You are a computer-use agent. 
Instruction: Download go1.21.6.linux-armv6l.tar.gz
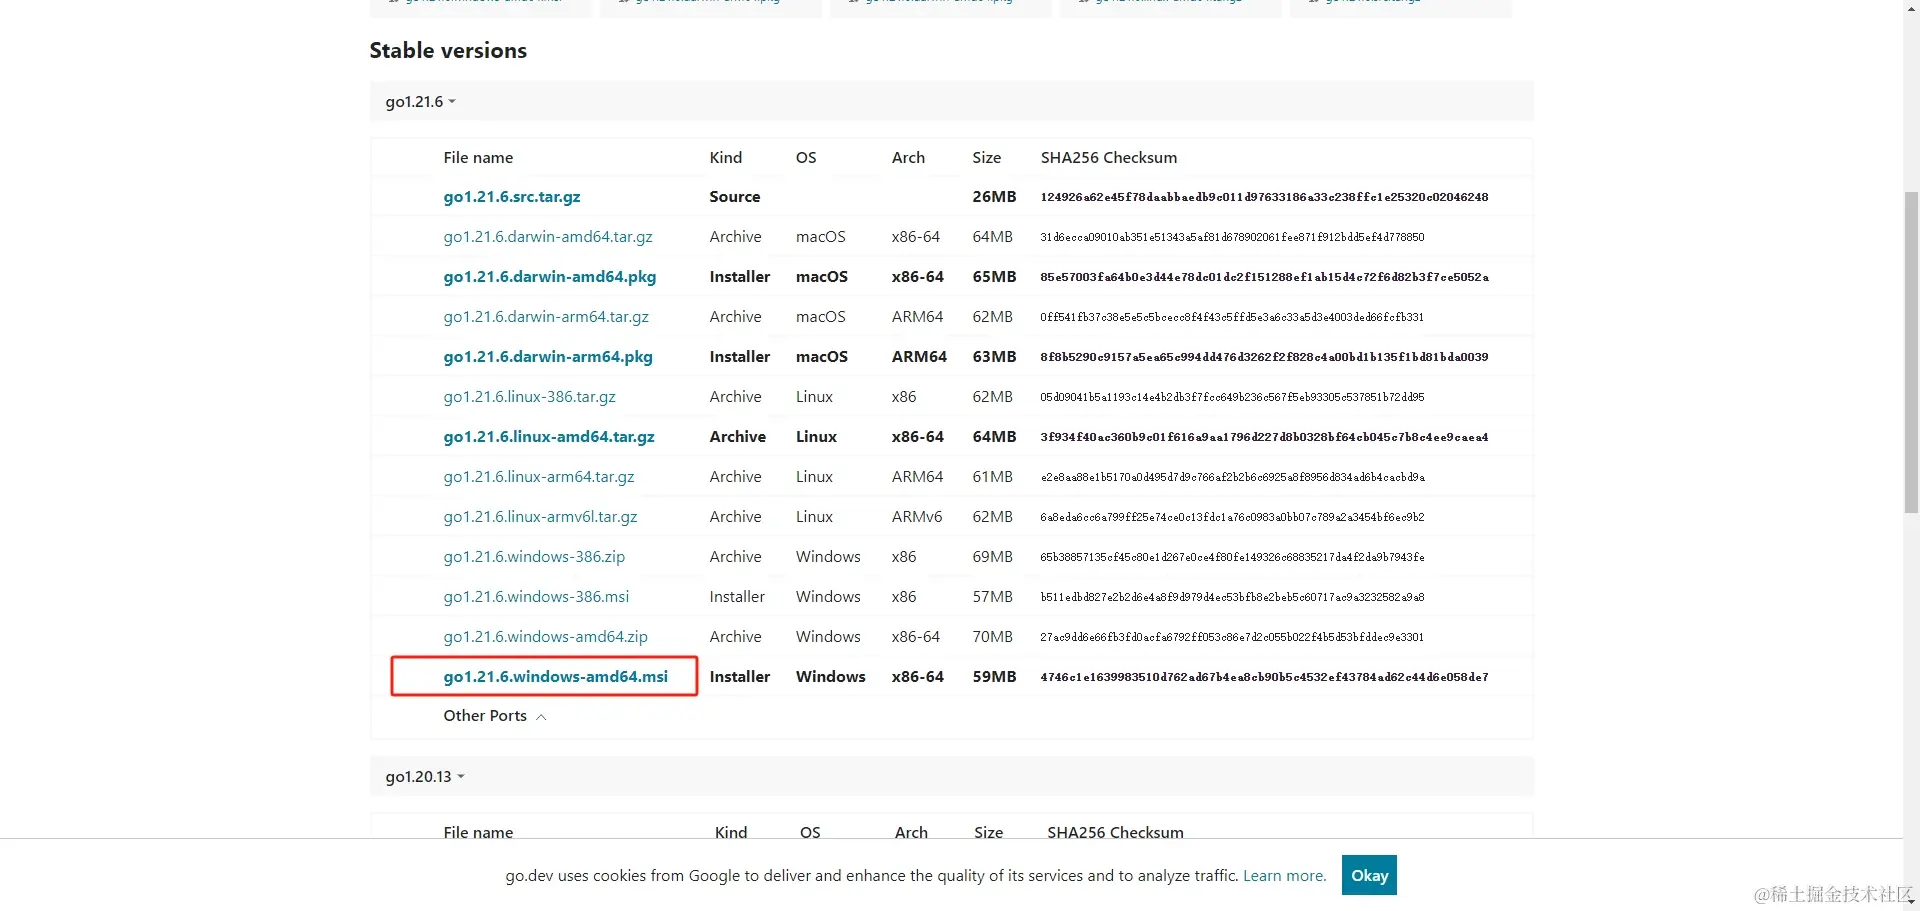pyautogui.click(x=541, y=517)
